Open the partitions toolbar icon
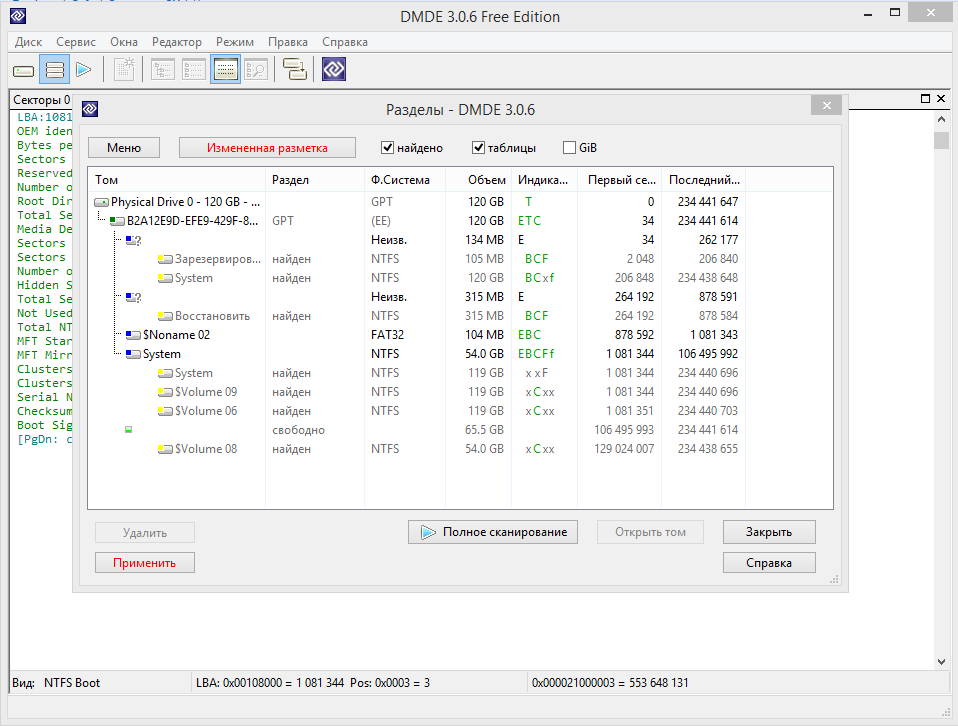 pos(54,70)
